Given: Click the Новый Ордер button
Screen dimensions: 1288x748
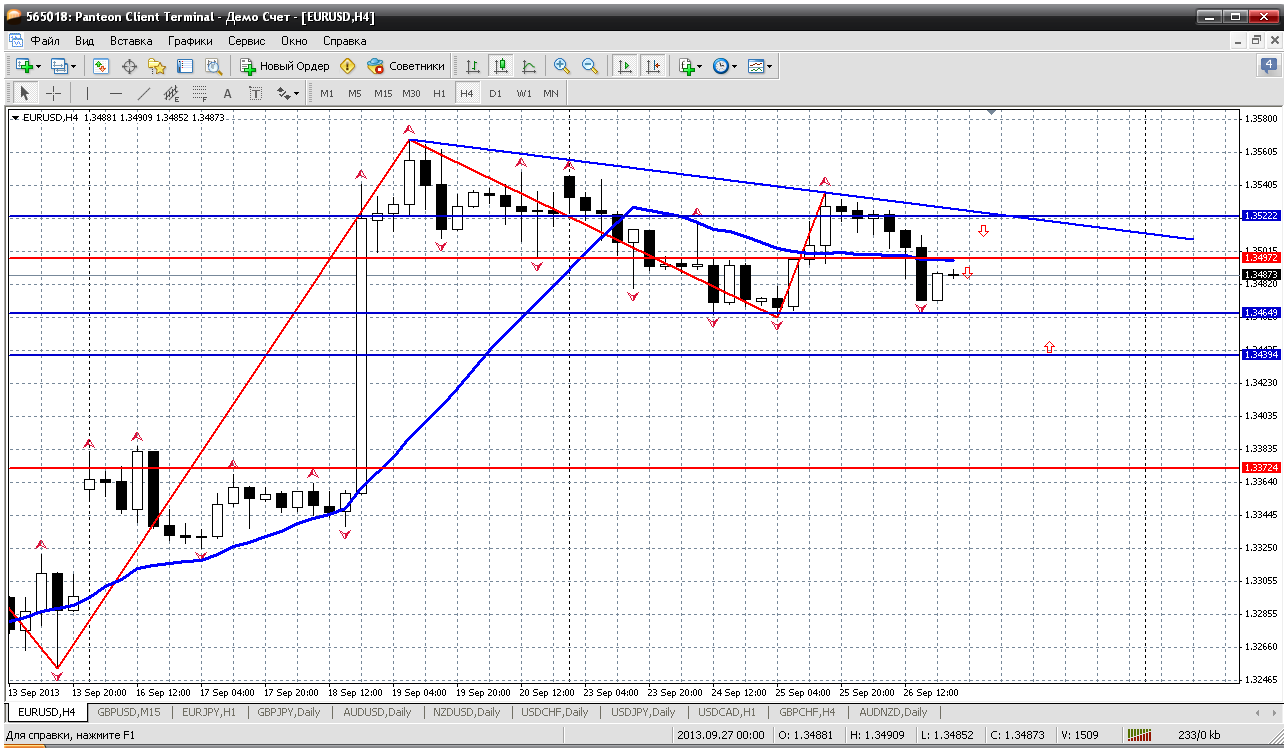Looking at the screenshot, I should pos(285,66).
